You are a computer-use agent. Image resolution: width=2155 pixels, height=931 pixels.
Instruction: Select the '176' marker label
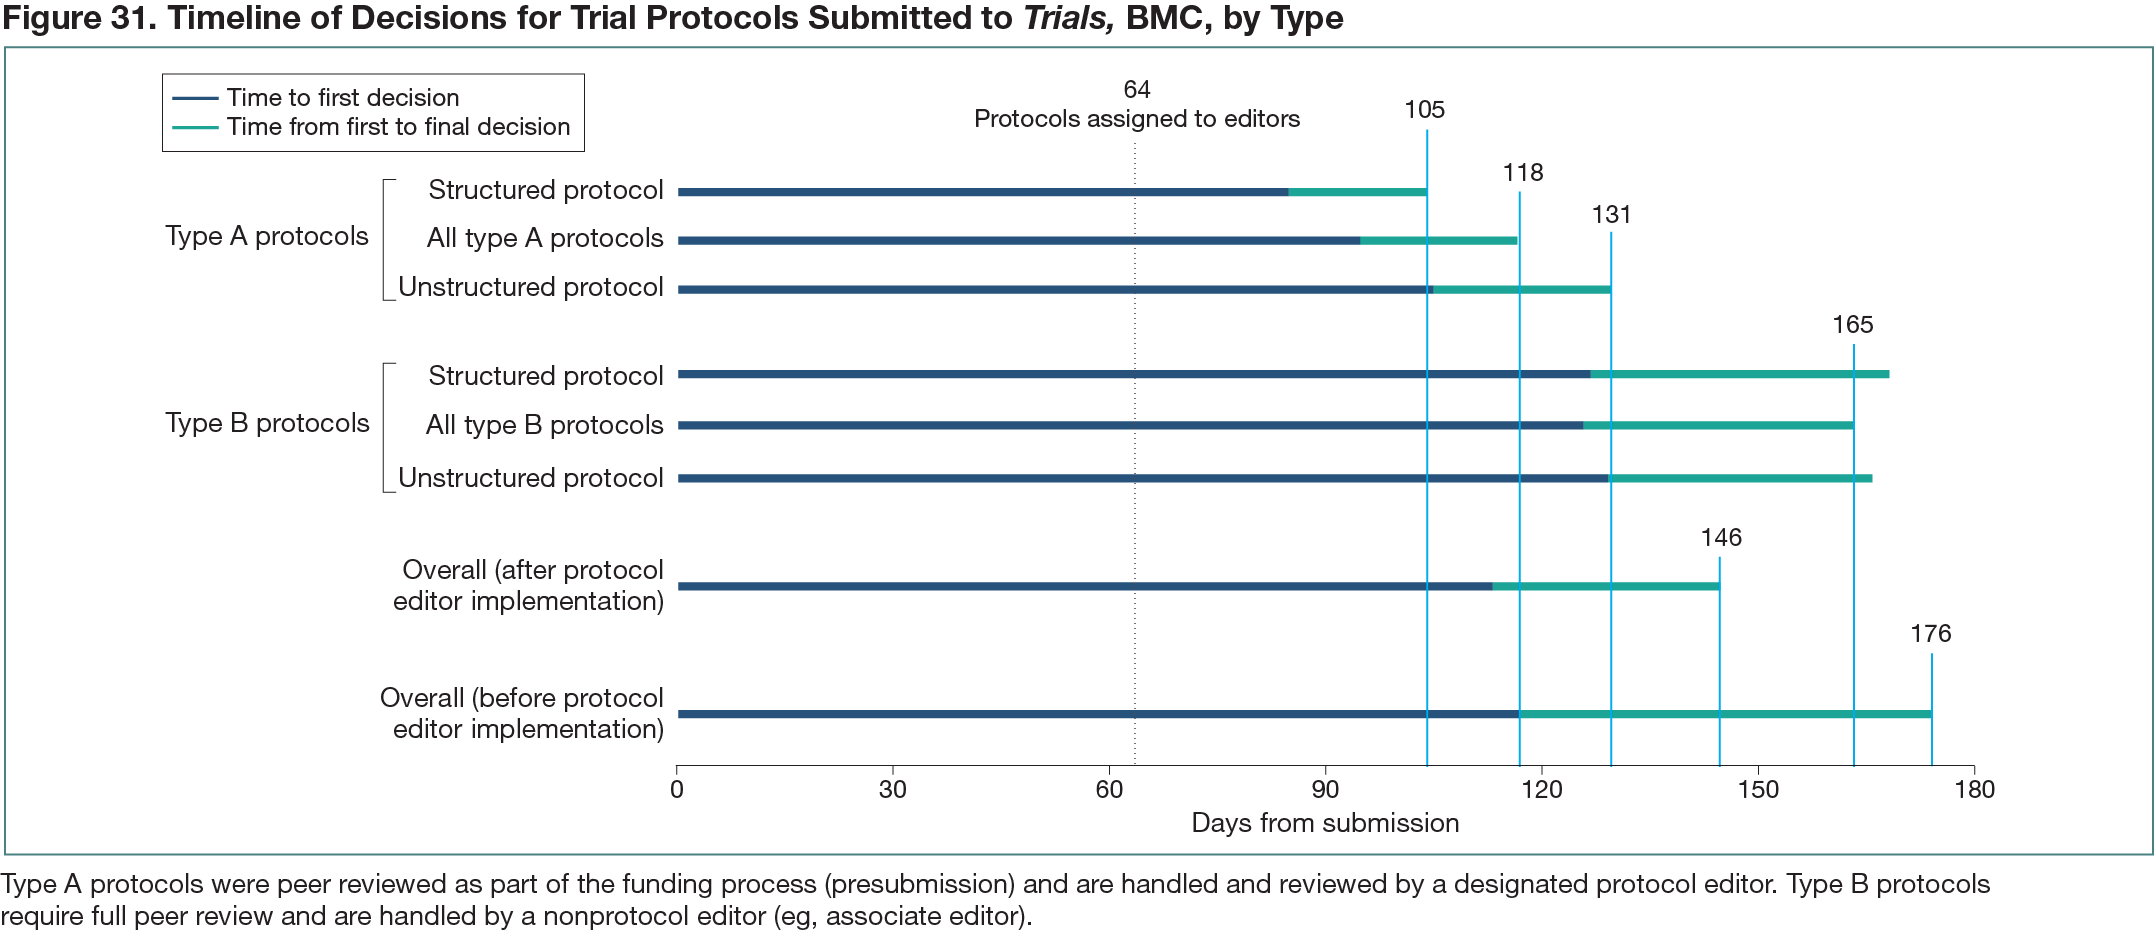(1929, 634)
